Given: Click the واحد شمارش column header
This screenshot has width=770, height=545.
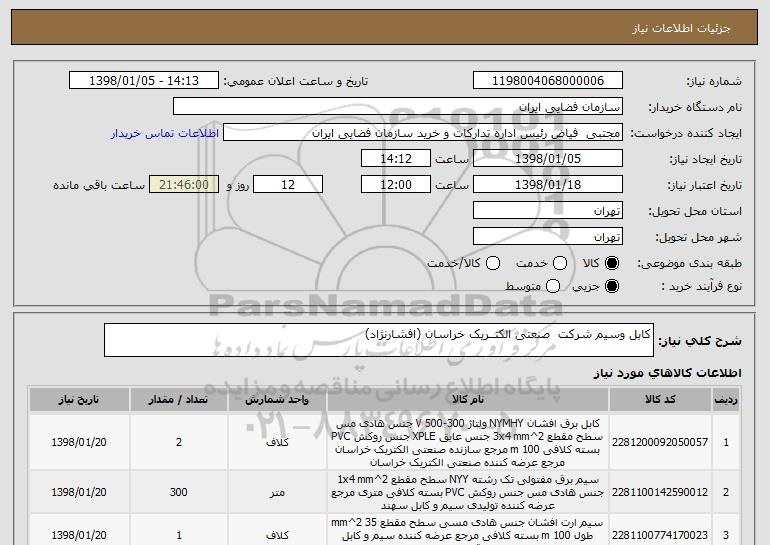Looking at the screenshot, I should [277, 399].
